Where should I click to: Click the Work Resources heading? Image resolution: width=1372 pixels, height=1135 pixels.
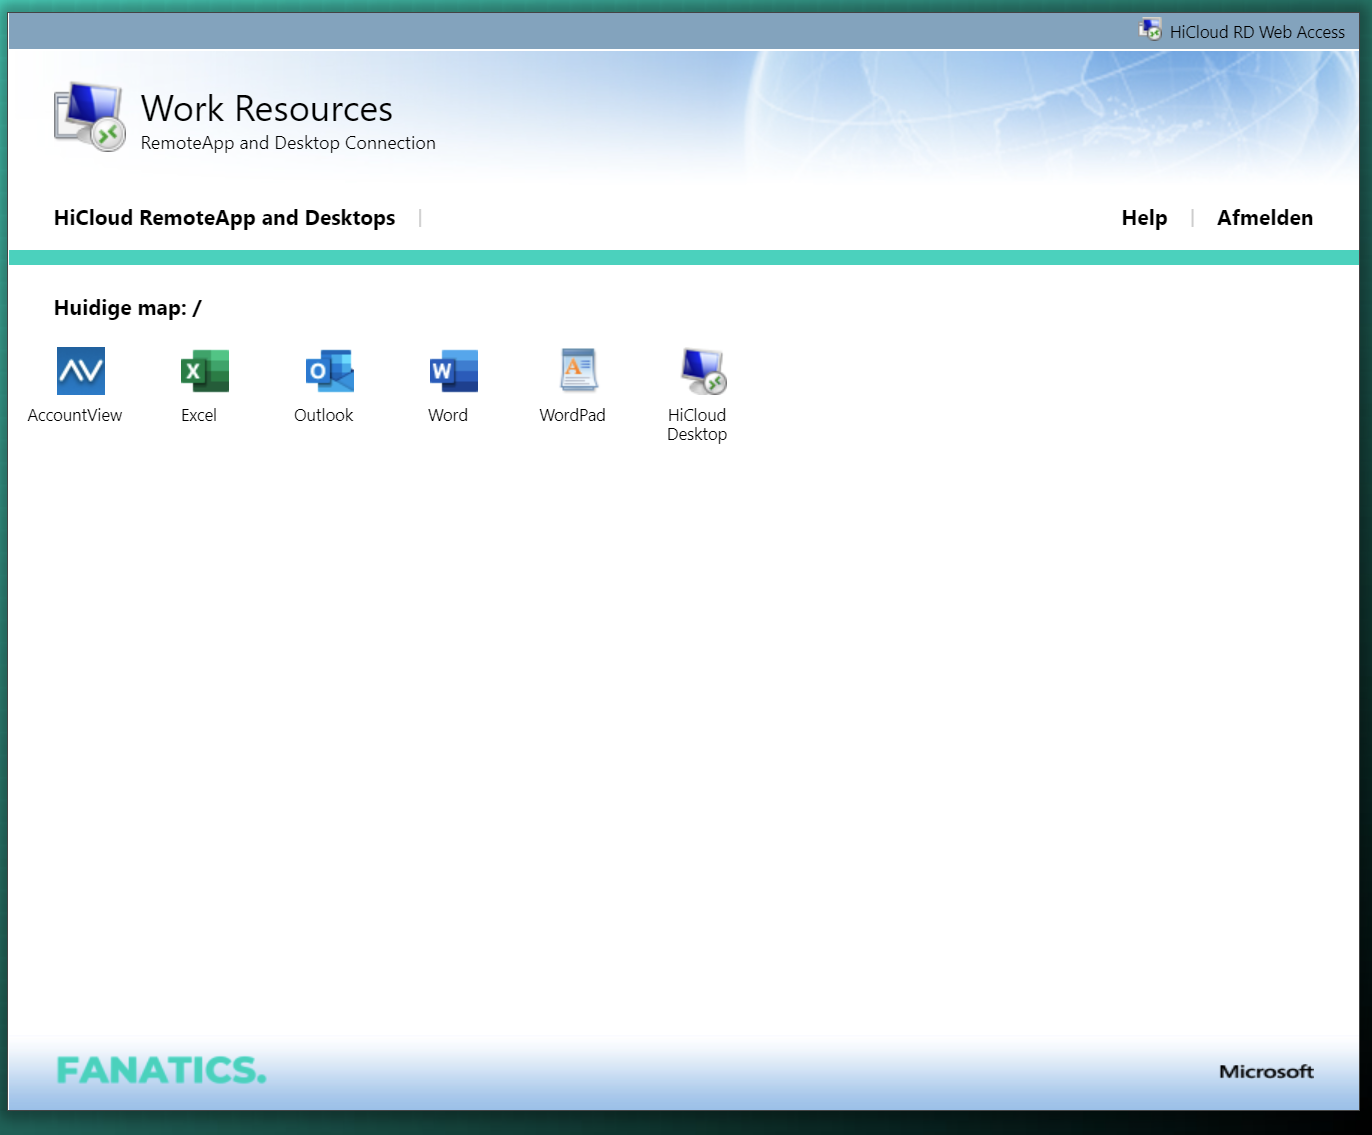(267, 108)
